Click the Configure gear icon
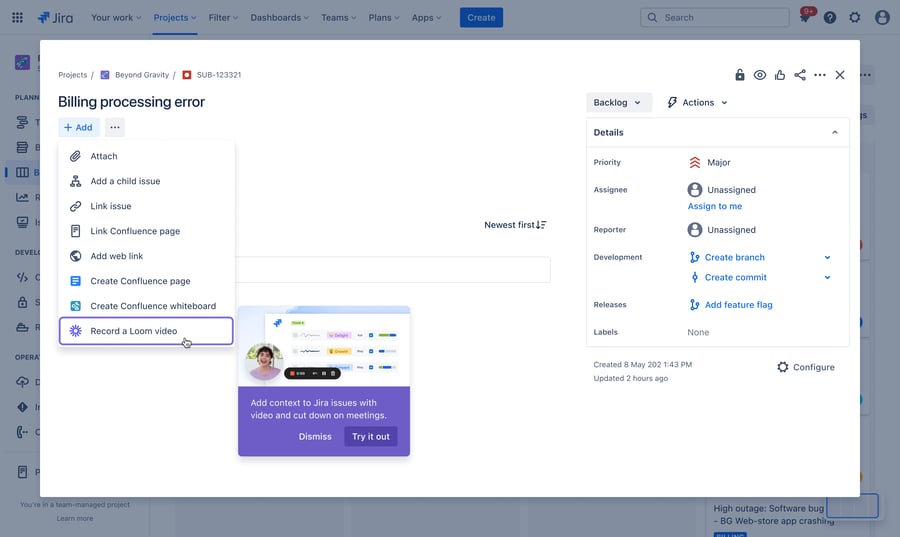 tap(783, 367)
